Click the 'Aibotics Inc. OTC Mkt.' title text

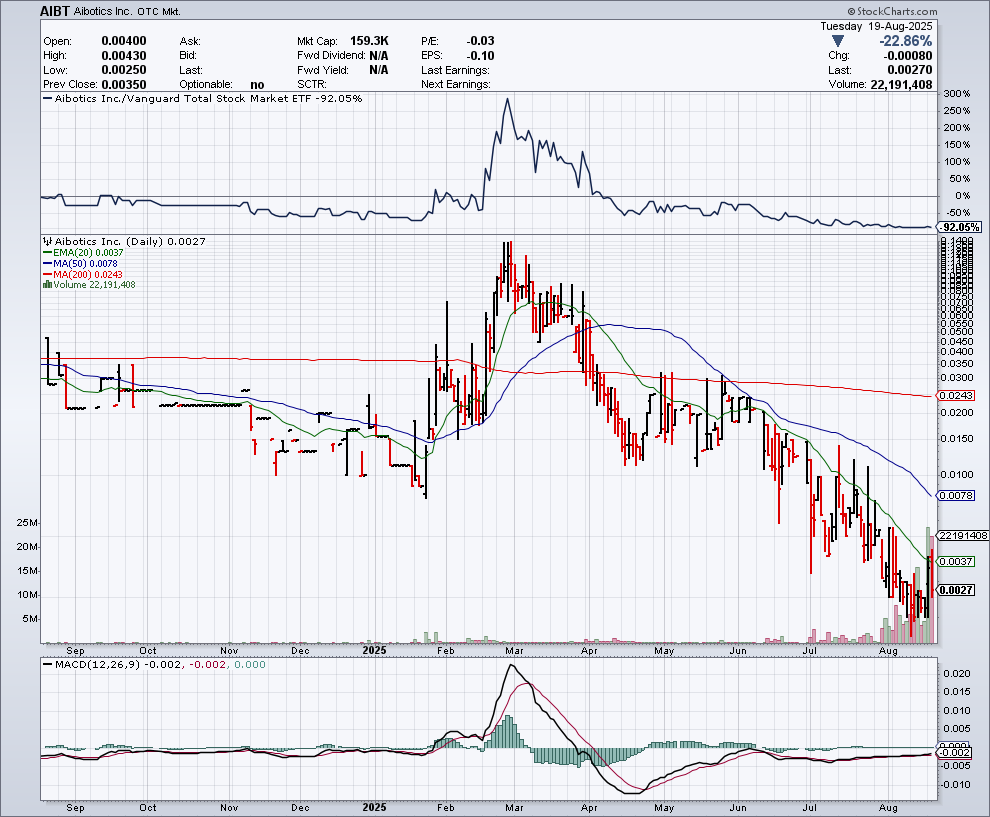coord(126,11)
